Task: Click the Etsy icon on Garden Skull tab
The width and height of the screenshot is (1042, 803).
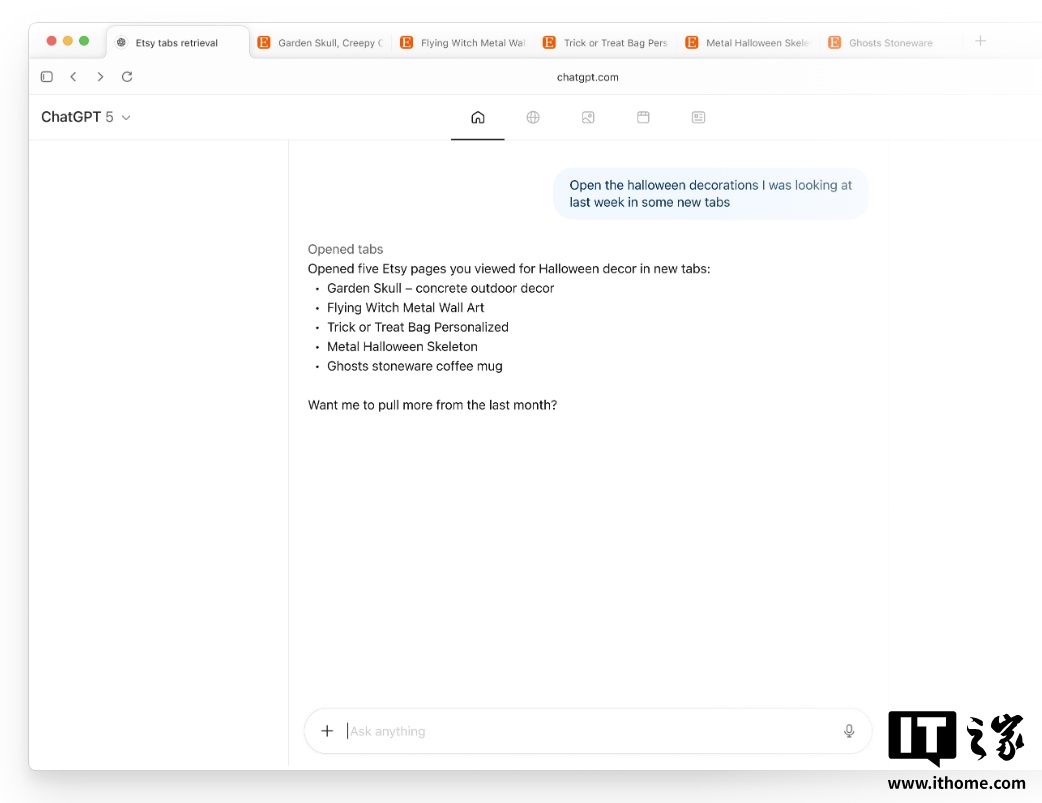Action: 264,43
